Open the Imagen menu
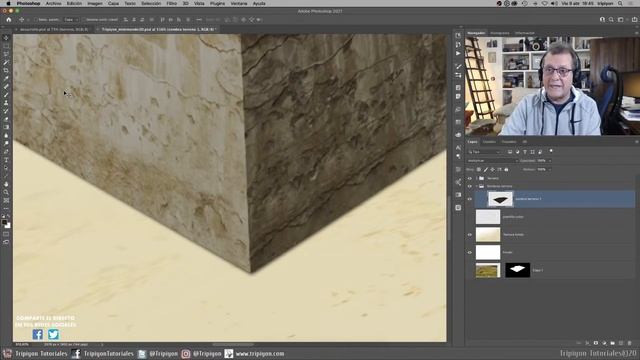This screenshot has height=360, width=640. coord(95,3)
